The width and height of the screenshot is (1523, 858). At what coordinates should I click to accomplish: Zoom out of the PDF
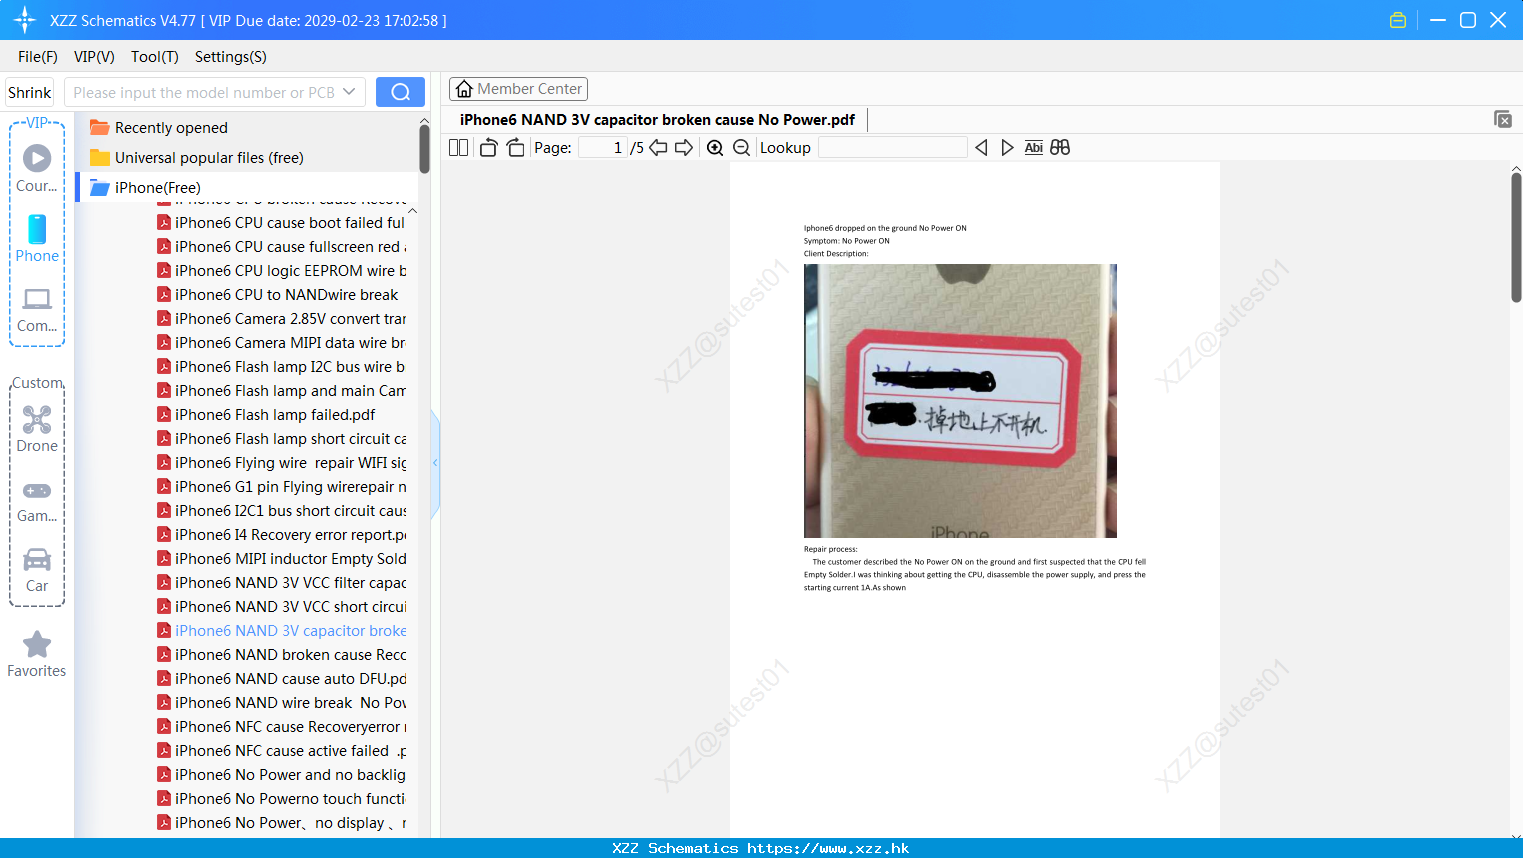pyautogui.click(x=742, y=148)
